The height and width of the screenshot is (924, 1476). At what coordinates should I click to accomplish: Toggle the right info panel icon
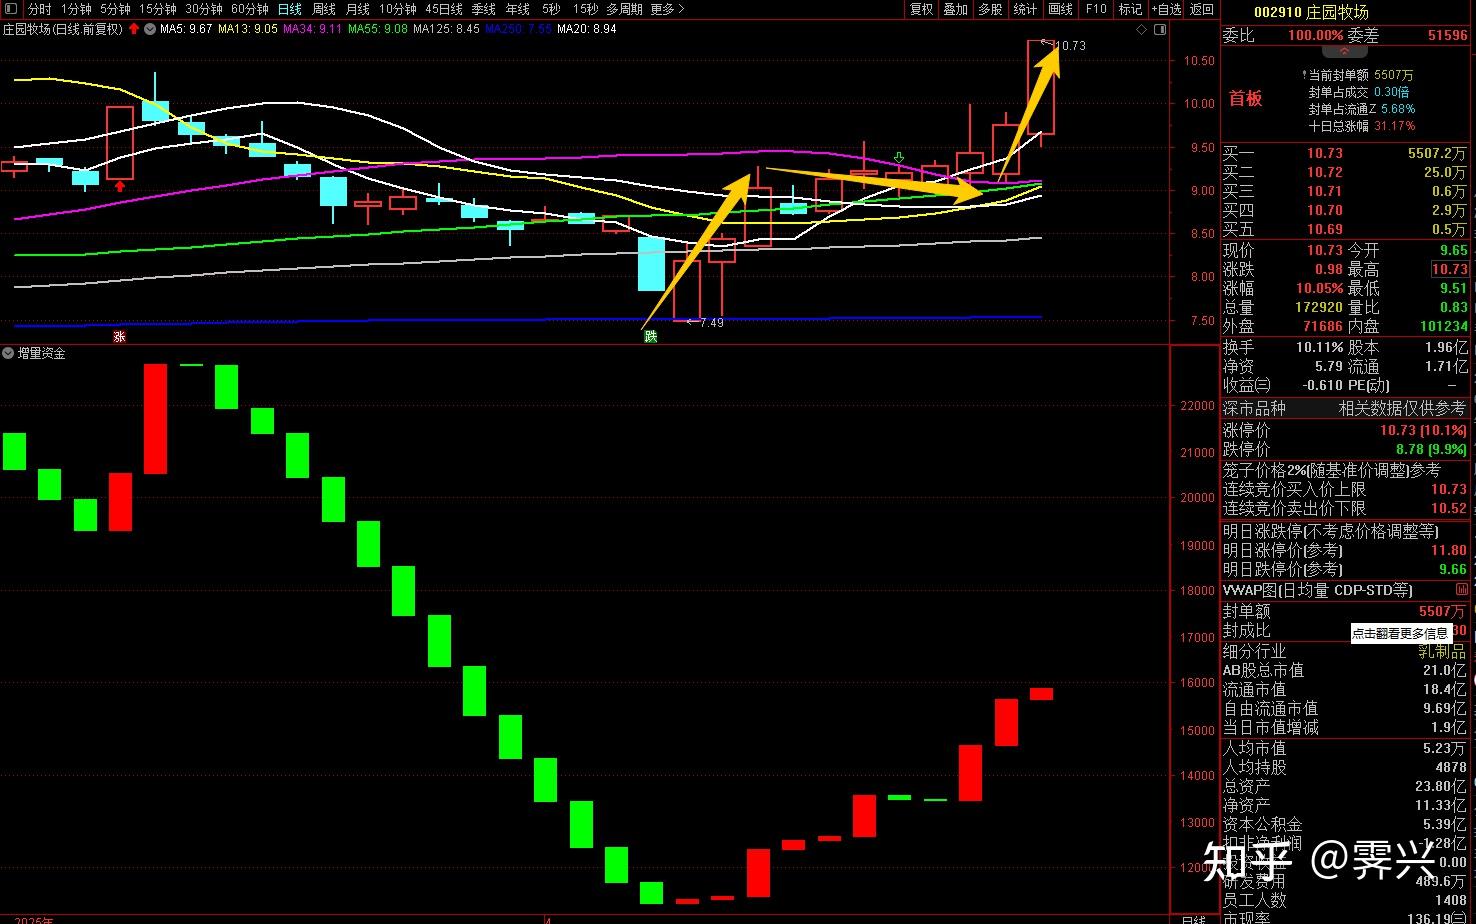[1160, 30]
